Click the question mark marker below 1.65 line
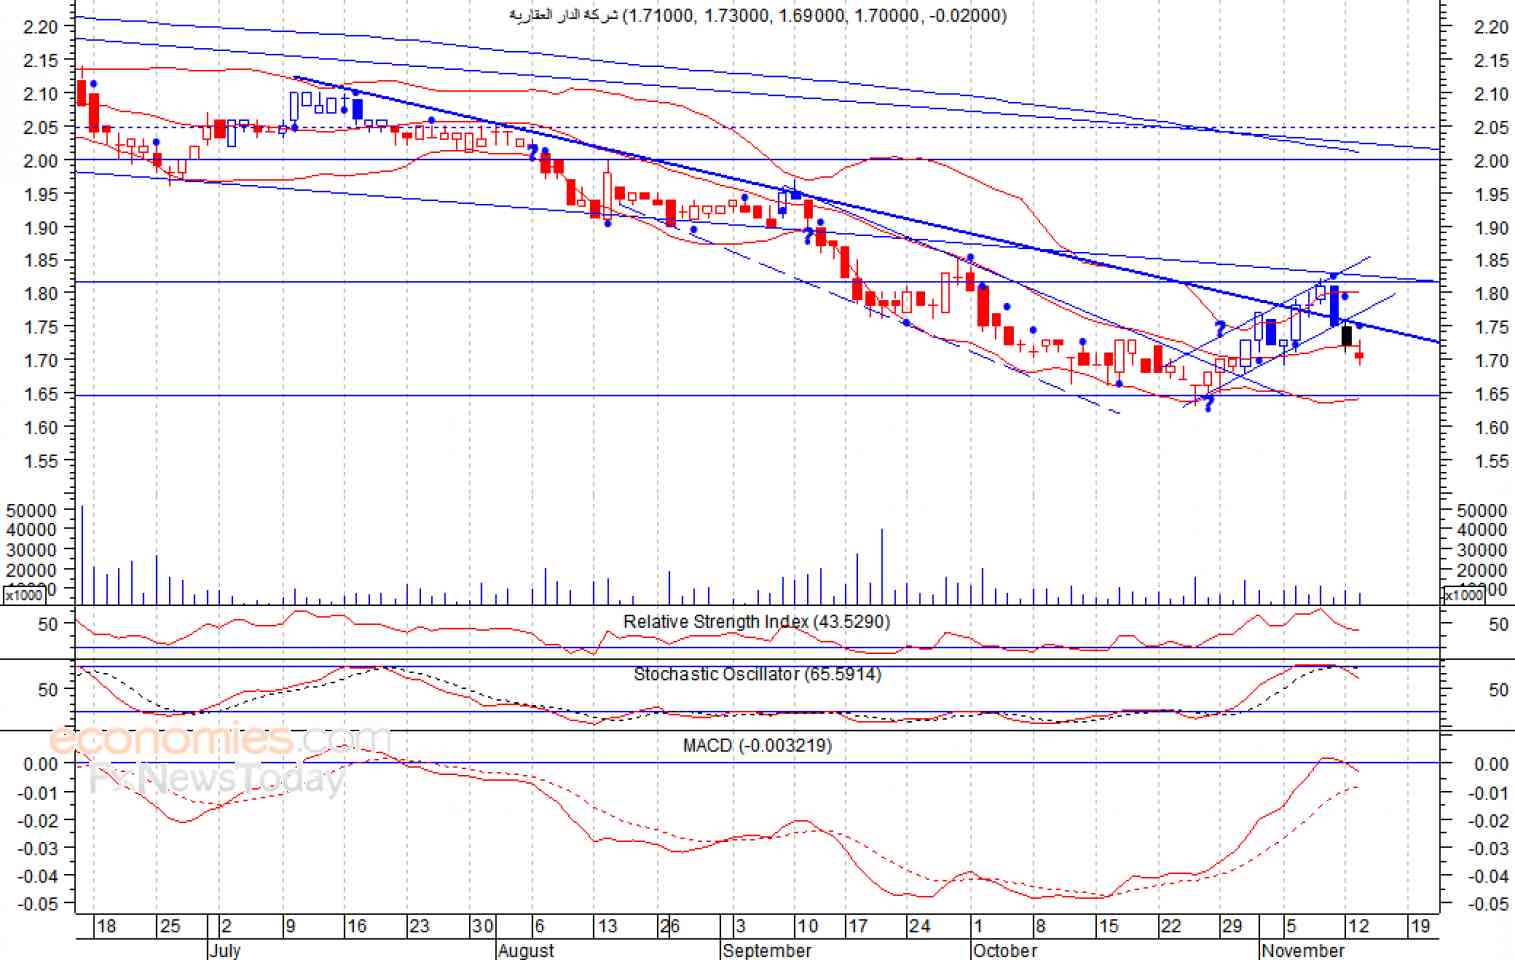Image resolution: width=1515 pixels, height=960 pixels. point(1208,404)
